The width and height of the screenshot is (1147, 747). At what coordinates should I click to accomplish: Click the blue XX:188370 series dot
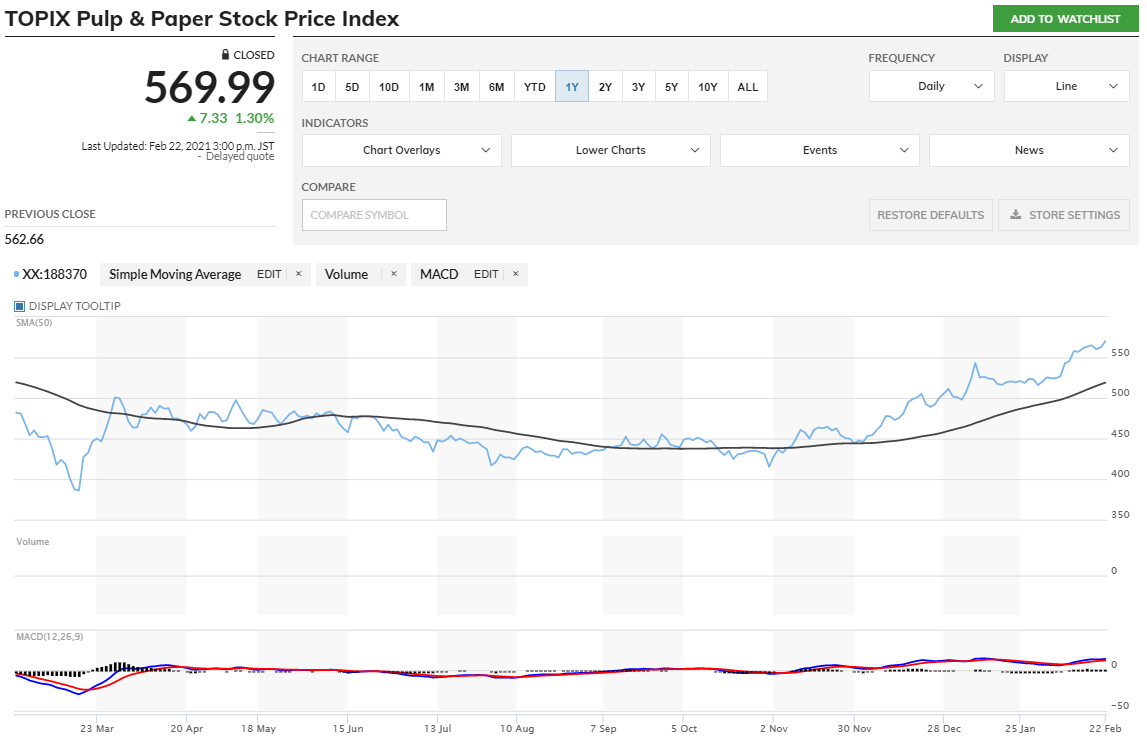tap(17, 274)
